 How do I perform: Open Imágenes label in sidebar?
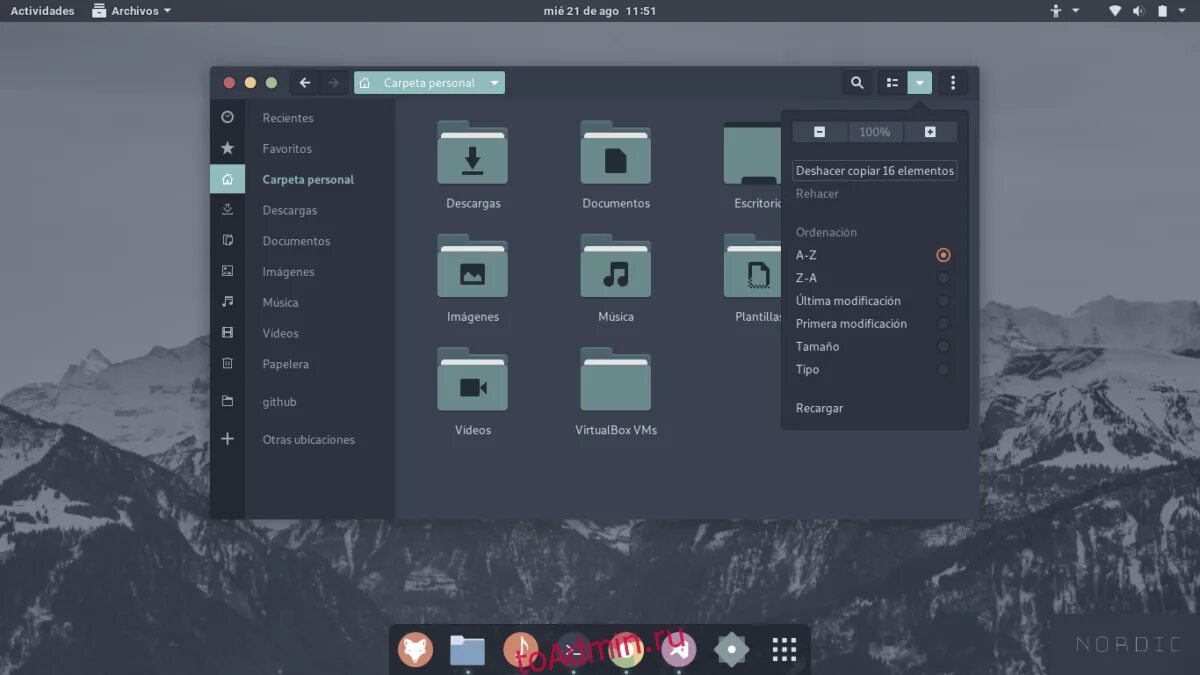click(x=288, y=272)
